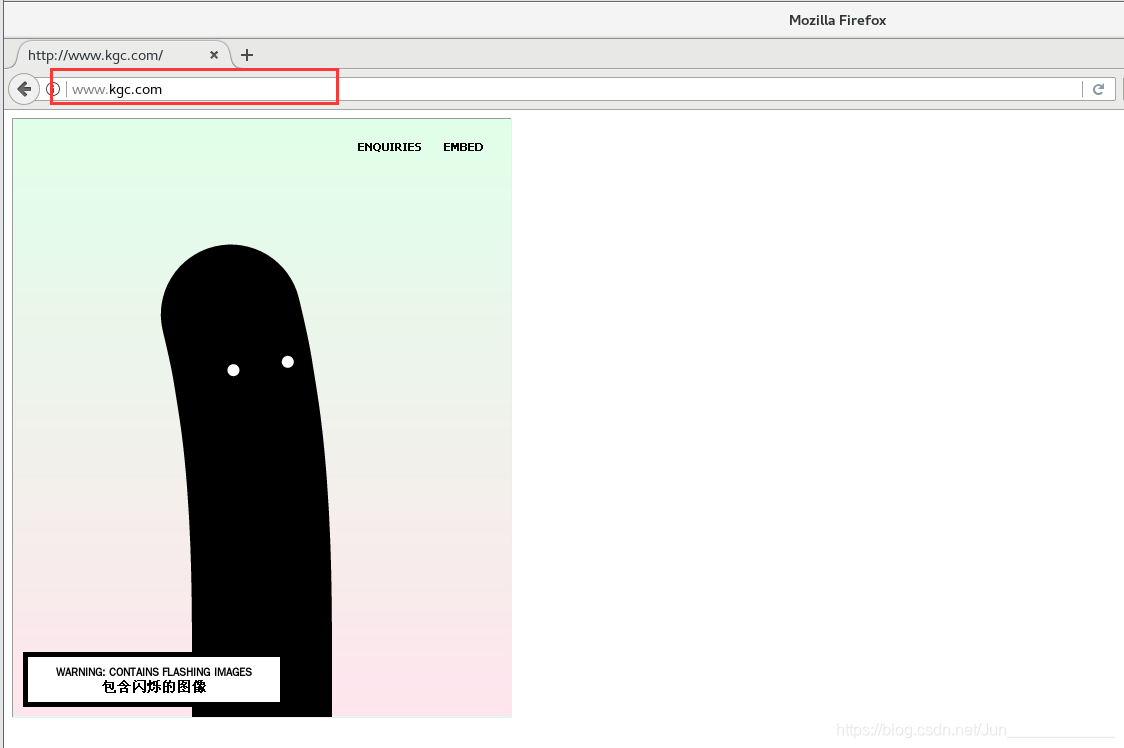This screenshot has height=748, width=1124.
Task: Open site information via the info icon
Action: tap(53, 89)
